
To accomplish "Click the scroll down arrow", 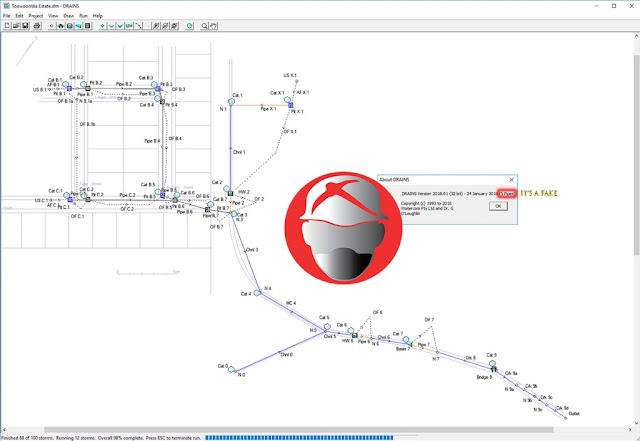I will pos(636,424).
